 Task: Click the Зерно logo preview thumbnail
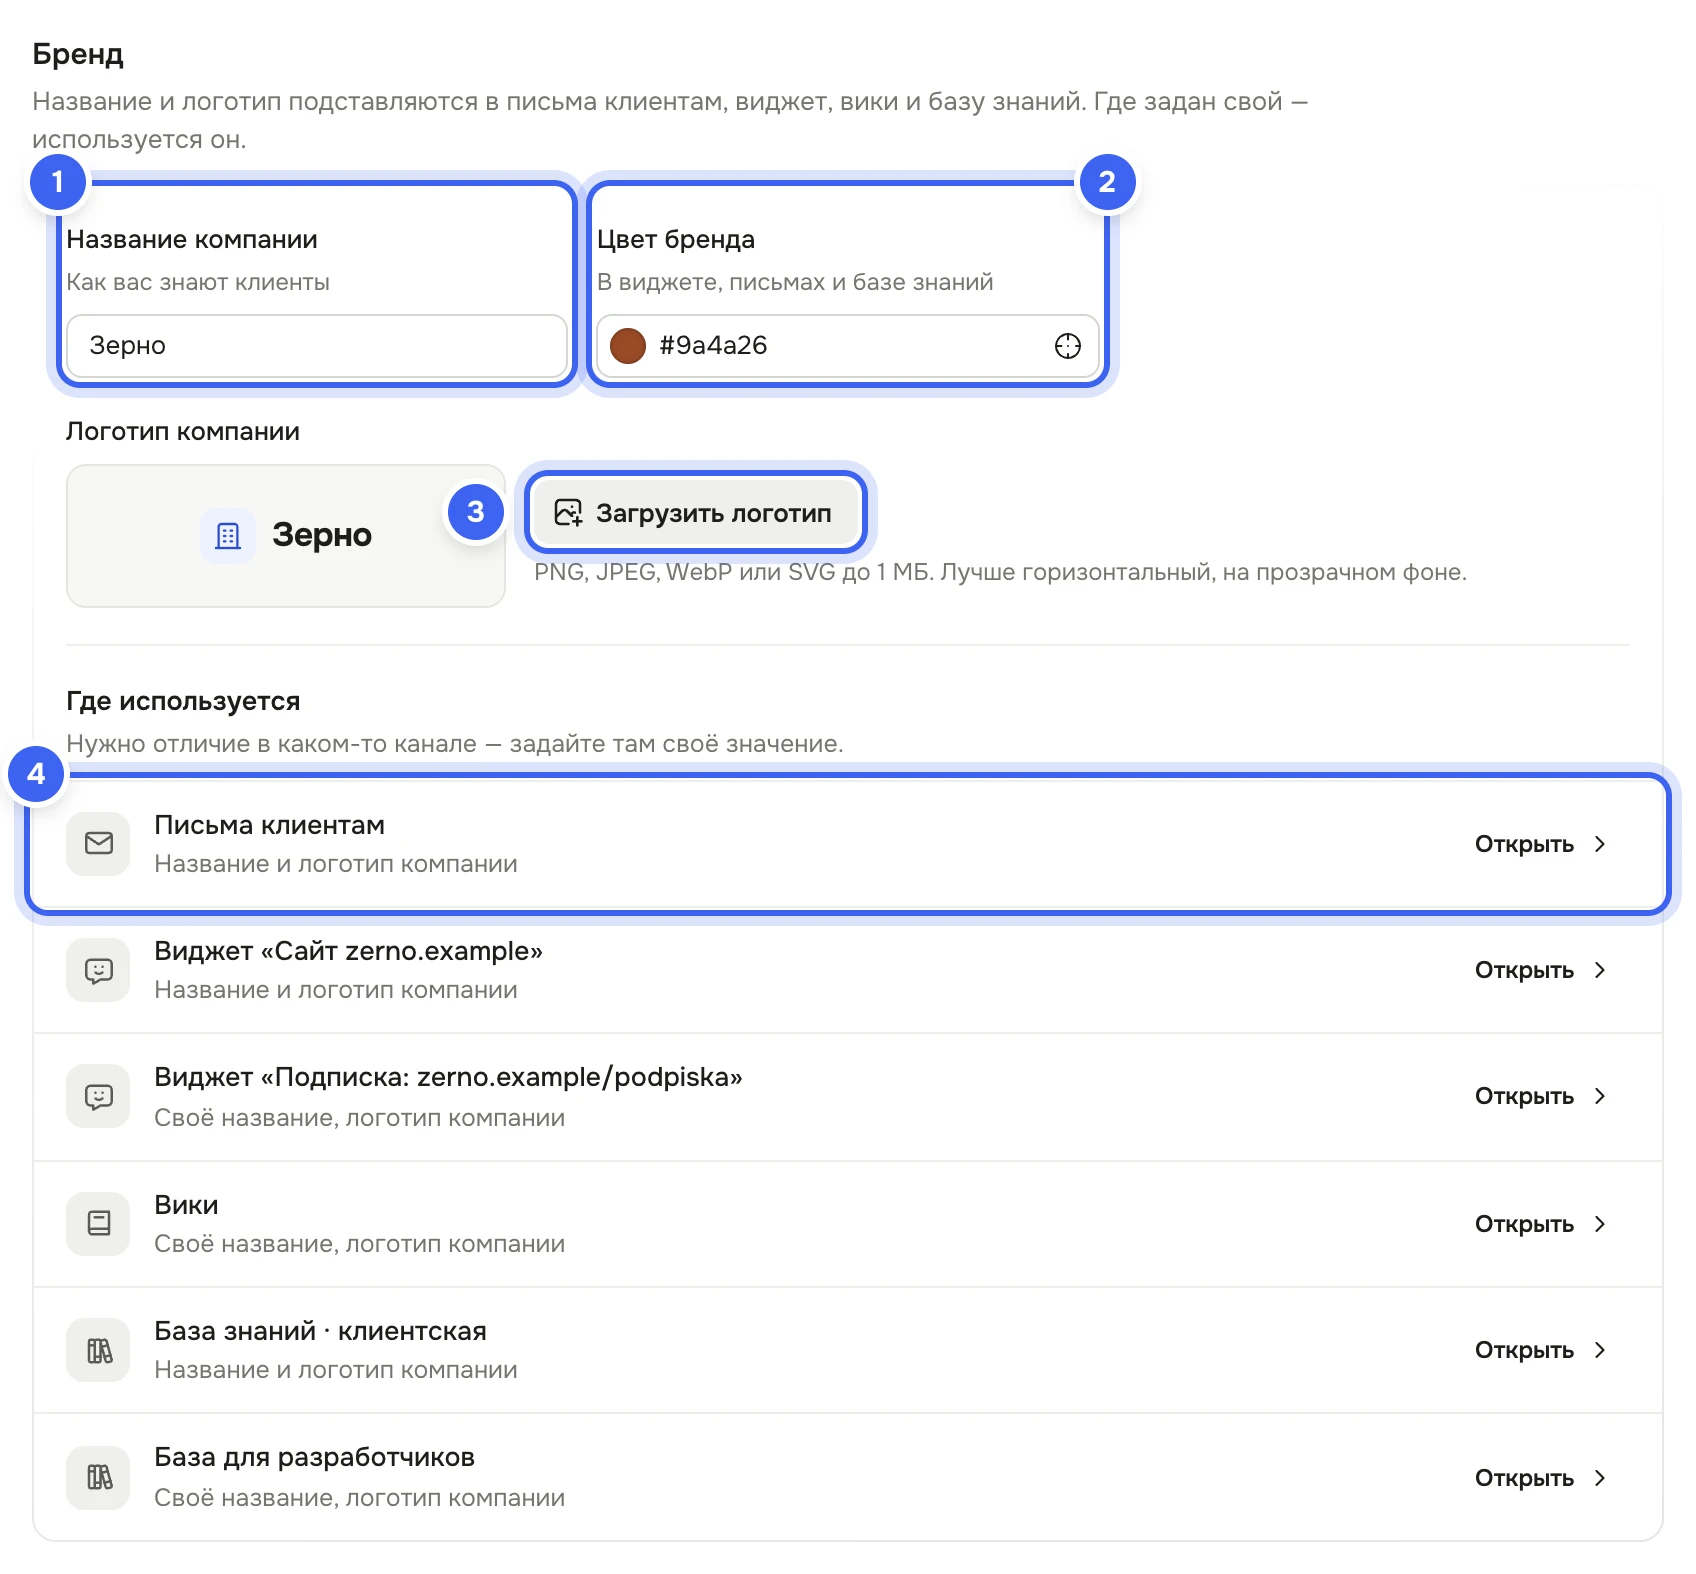tap(286, 536)
